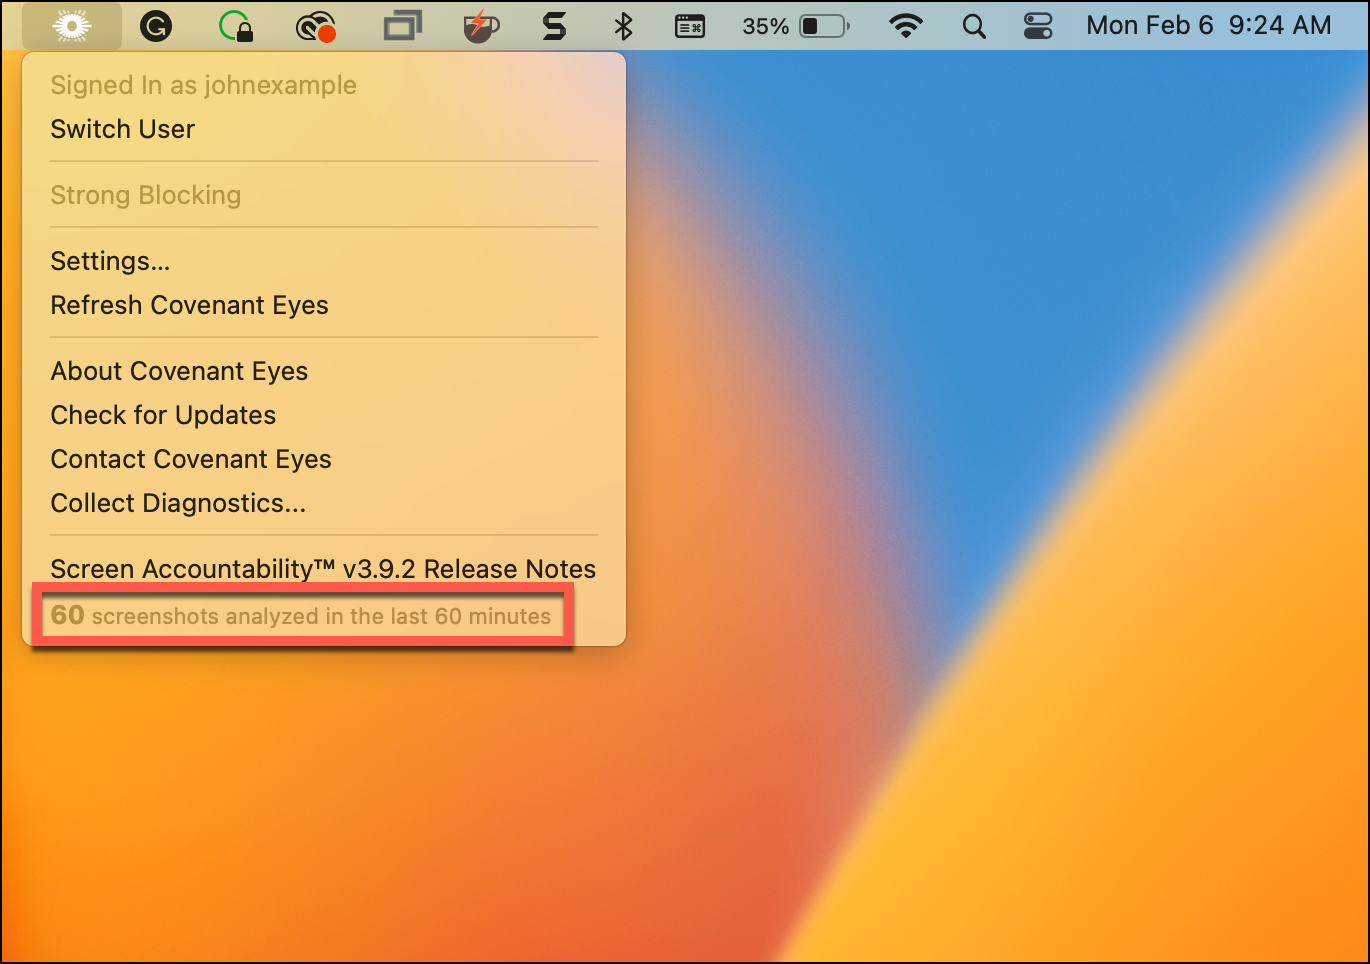Open Settings... menu entry
The height and width of the screenshot is (964, 1370).
[111, 261]
